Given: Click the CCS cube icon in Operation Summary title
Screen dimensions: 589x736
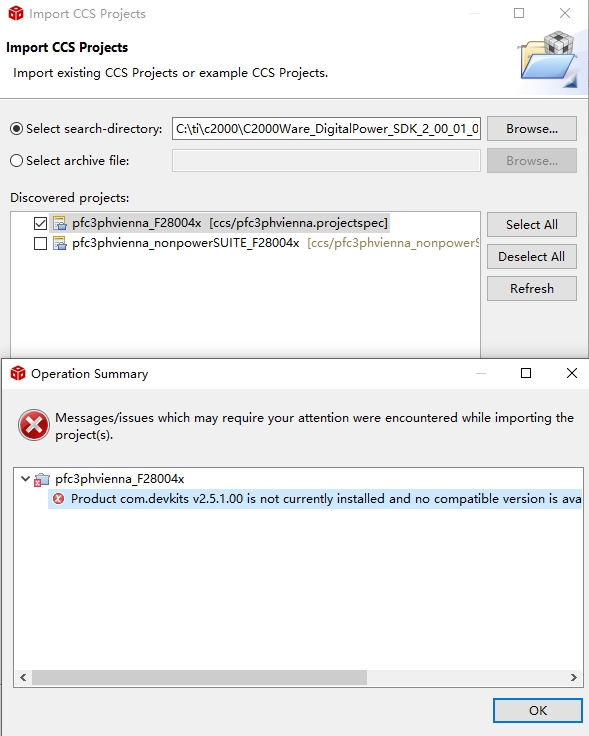Looking at the screenshot, I should coord(18,374).
